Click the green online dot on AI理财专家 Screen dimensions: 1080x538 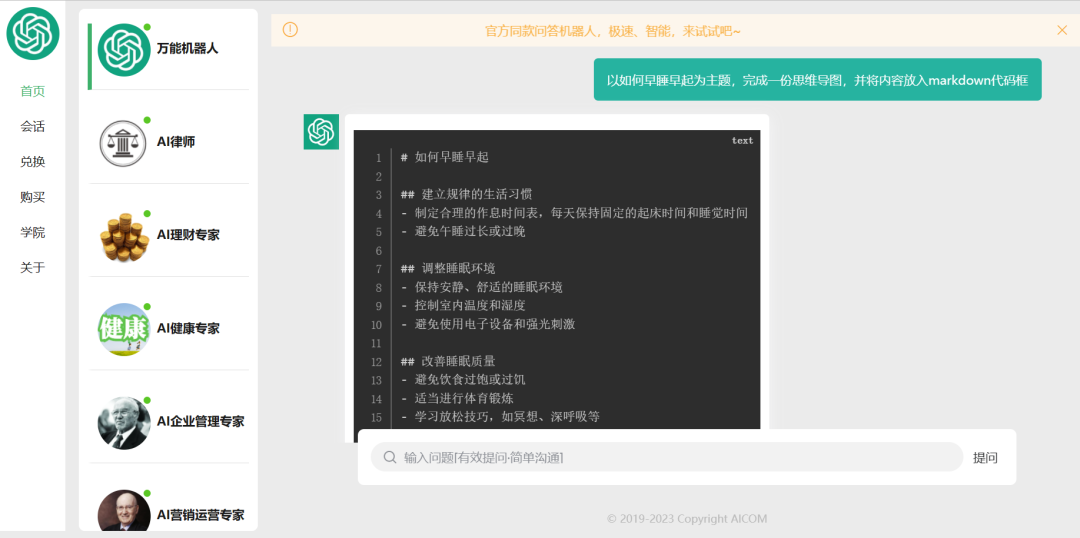(147, 214)
